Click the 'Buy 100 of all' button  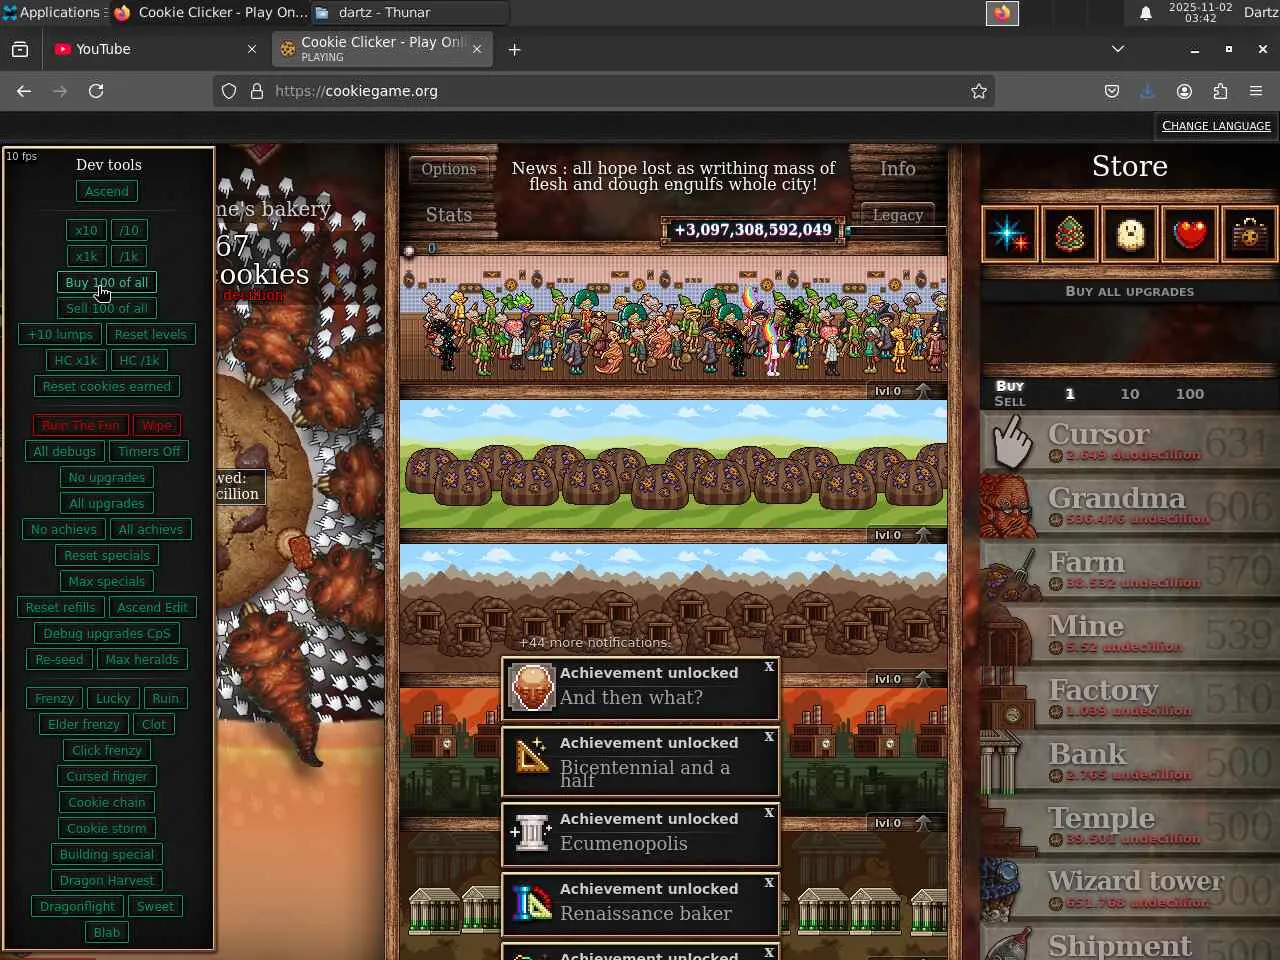click(x=107, y=283)
